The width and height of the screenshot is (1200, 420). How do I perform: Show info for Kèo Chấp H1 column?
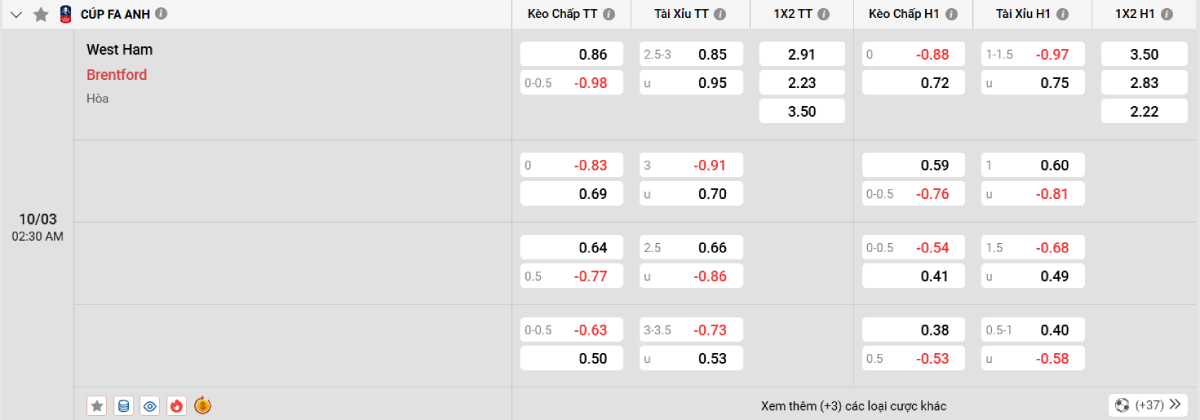click(x=952, y=14)
